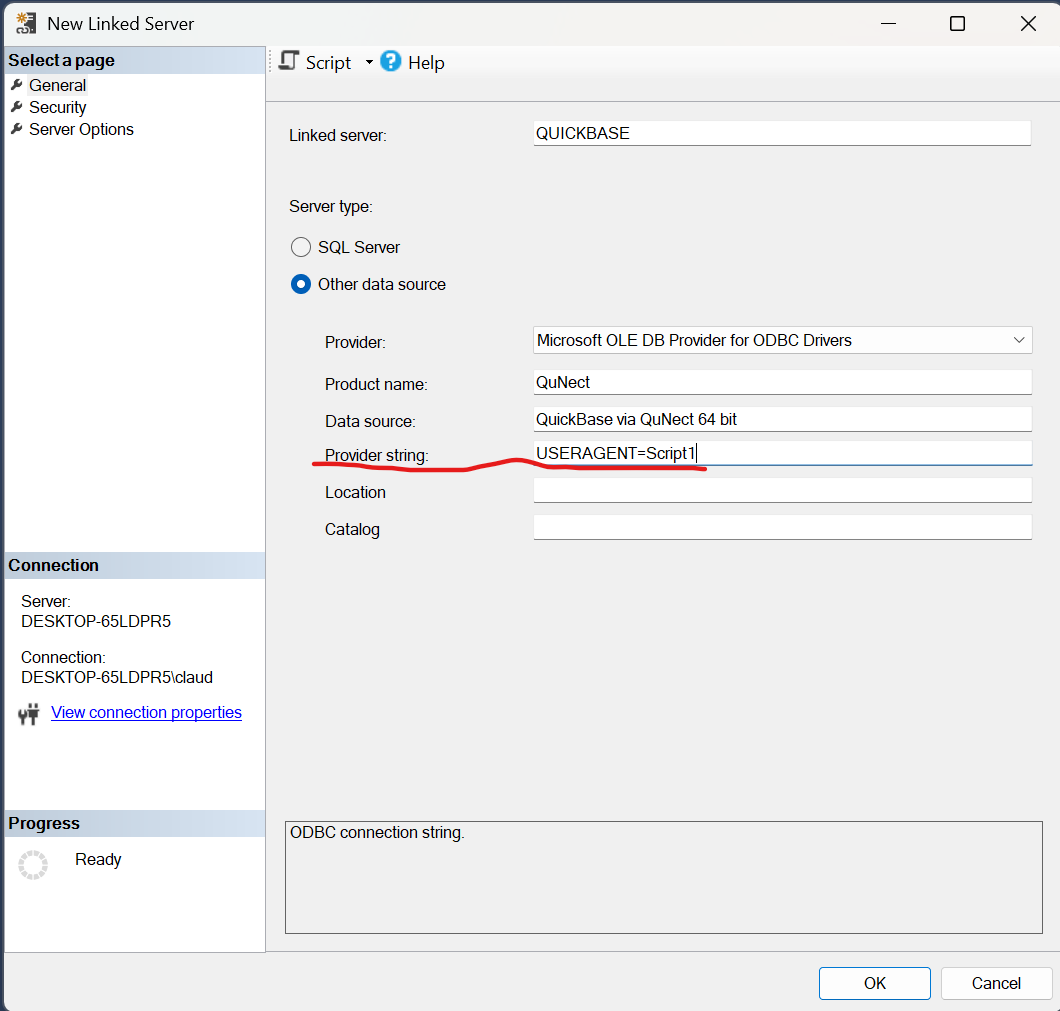Click the connection plug icon
This screenshot has height=1011, width=1060.
tap(29, 714)
